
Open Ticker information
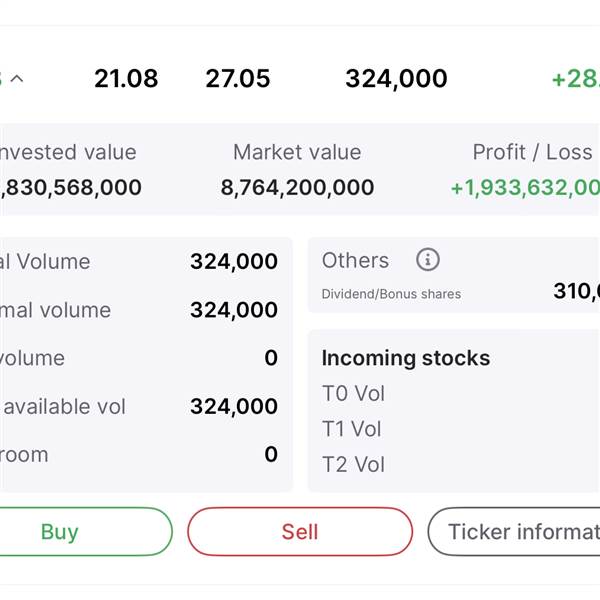(x=516, y=531)
